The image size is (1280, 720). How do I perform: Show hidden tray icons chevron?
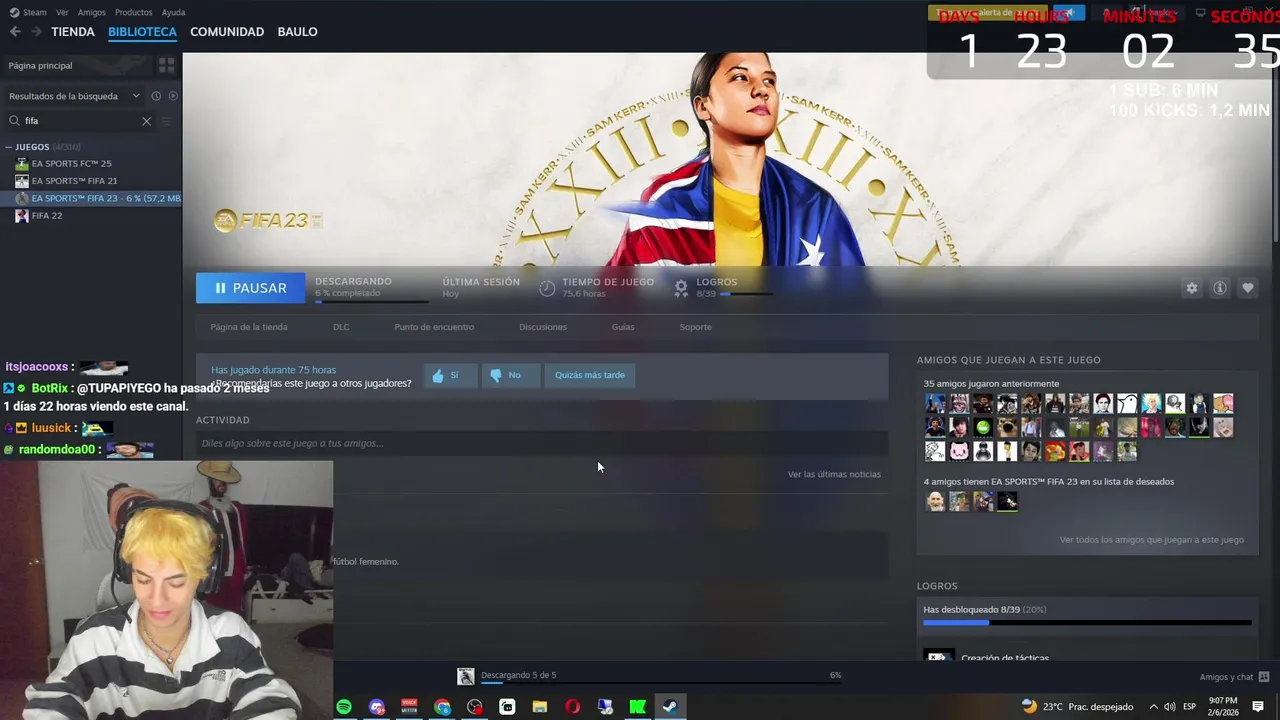(1153, 707)
